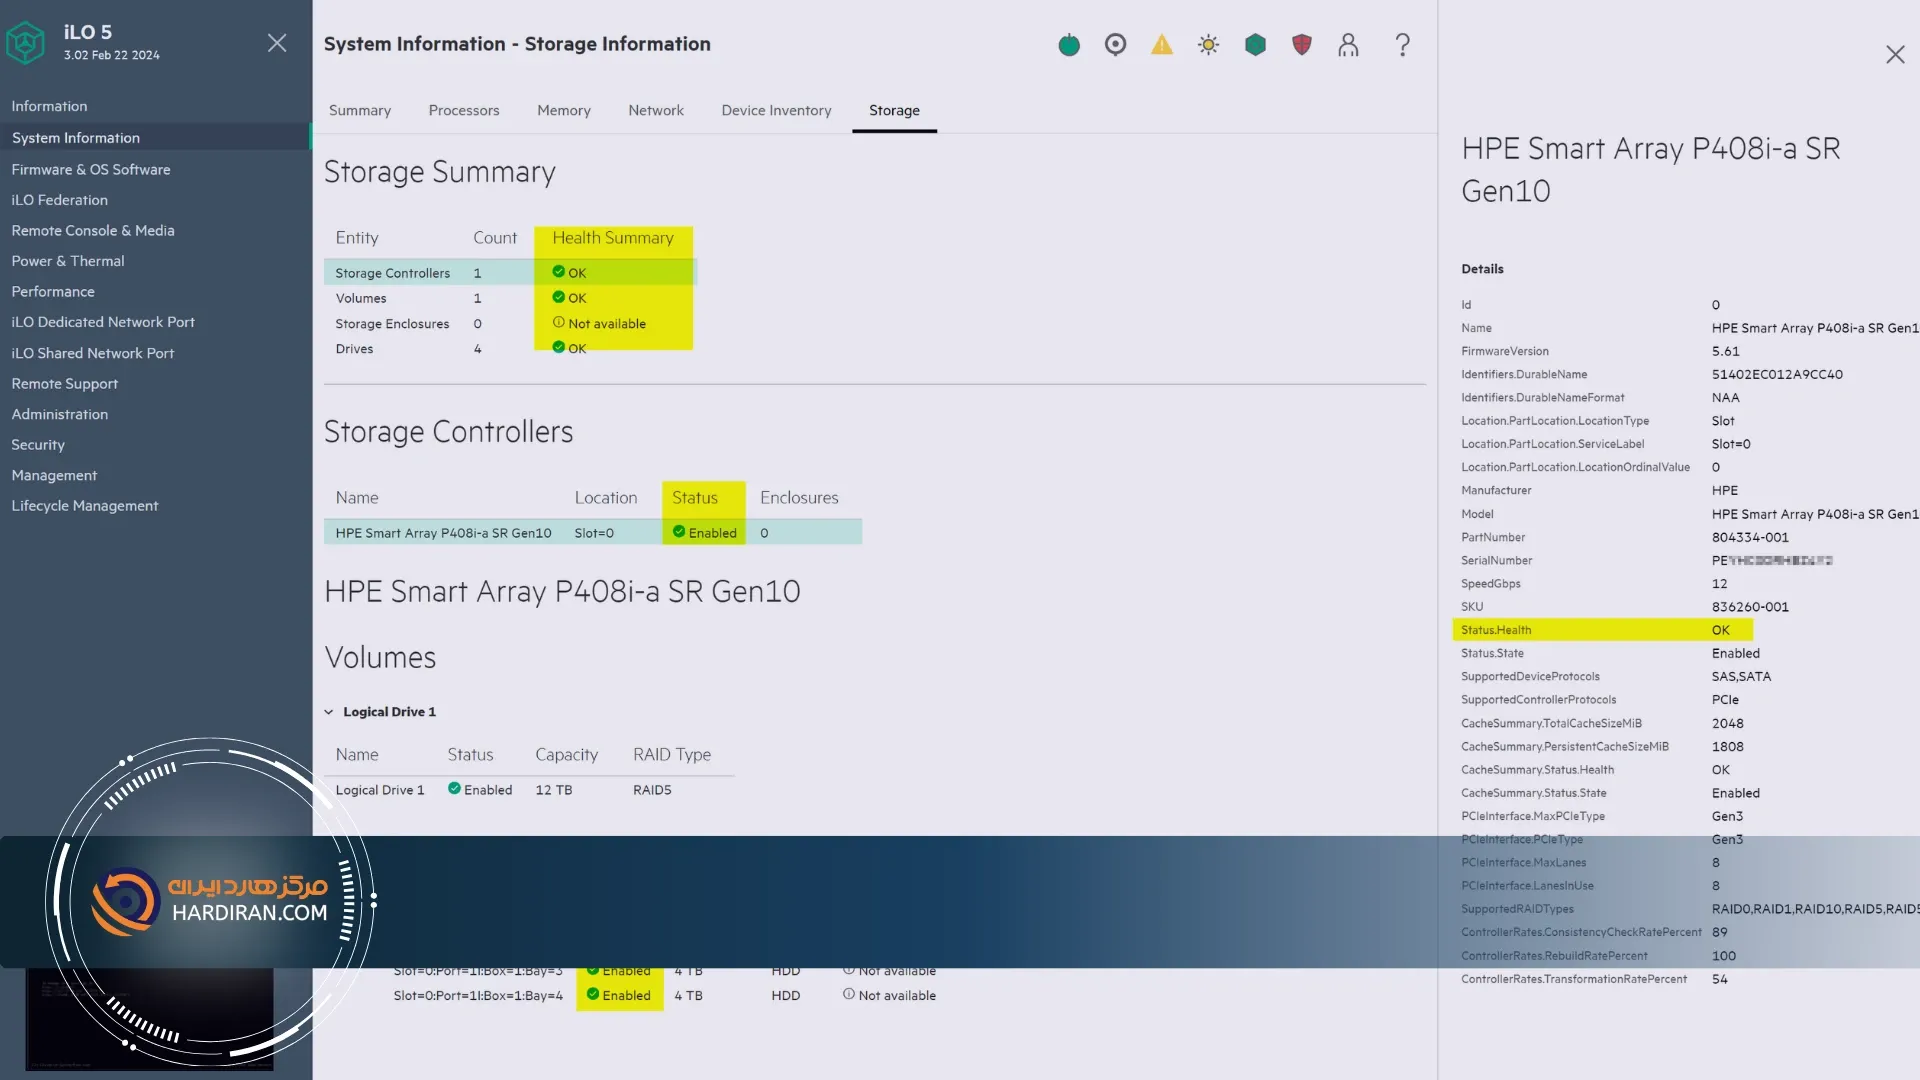The image size is (1920, 1080).
Task: Click the sun-shaped health status icon
Action: click(x=1208, y=45)
